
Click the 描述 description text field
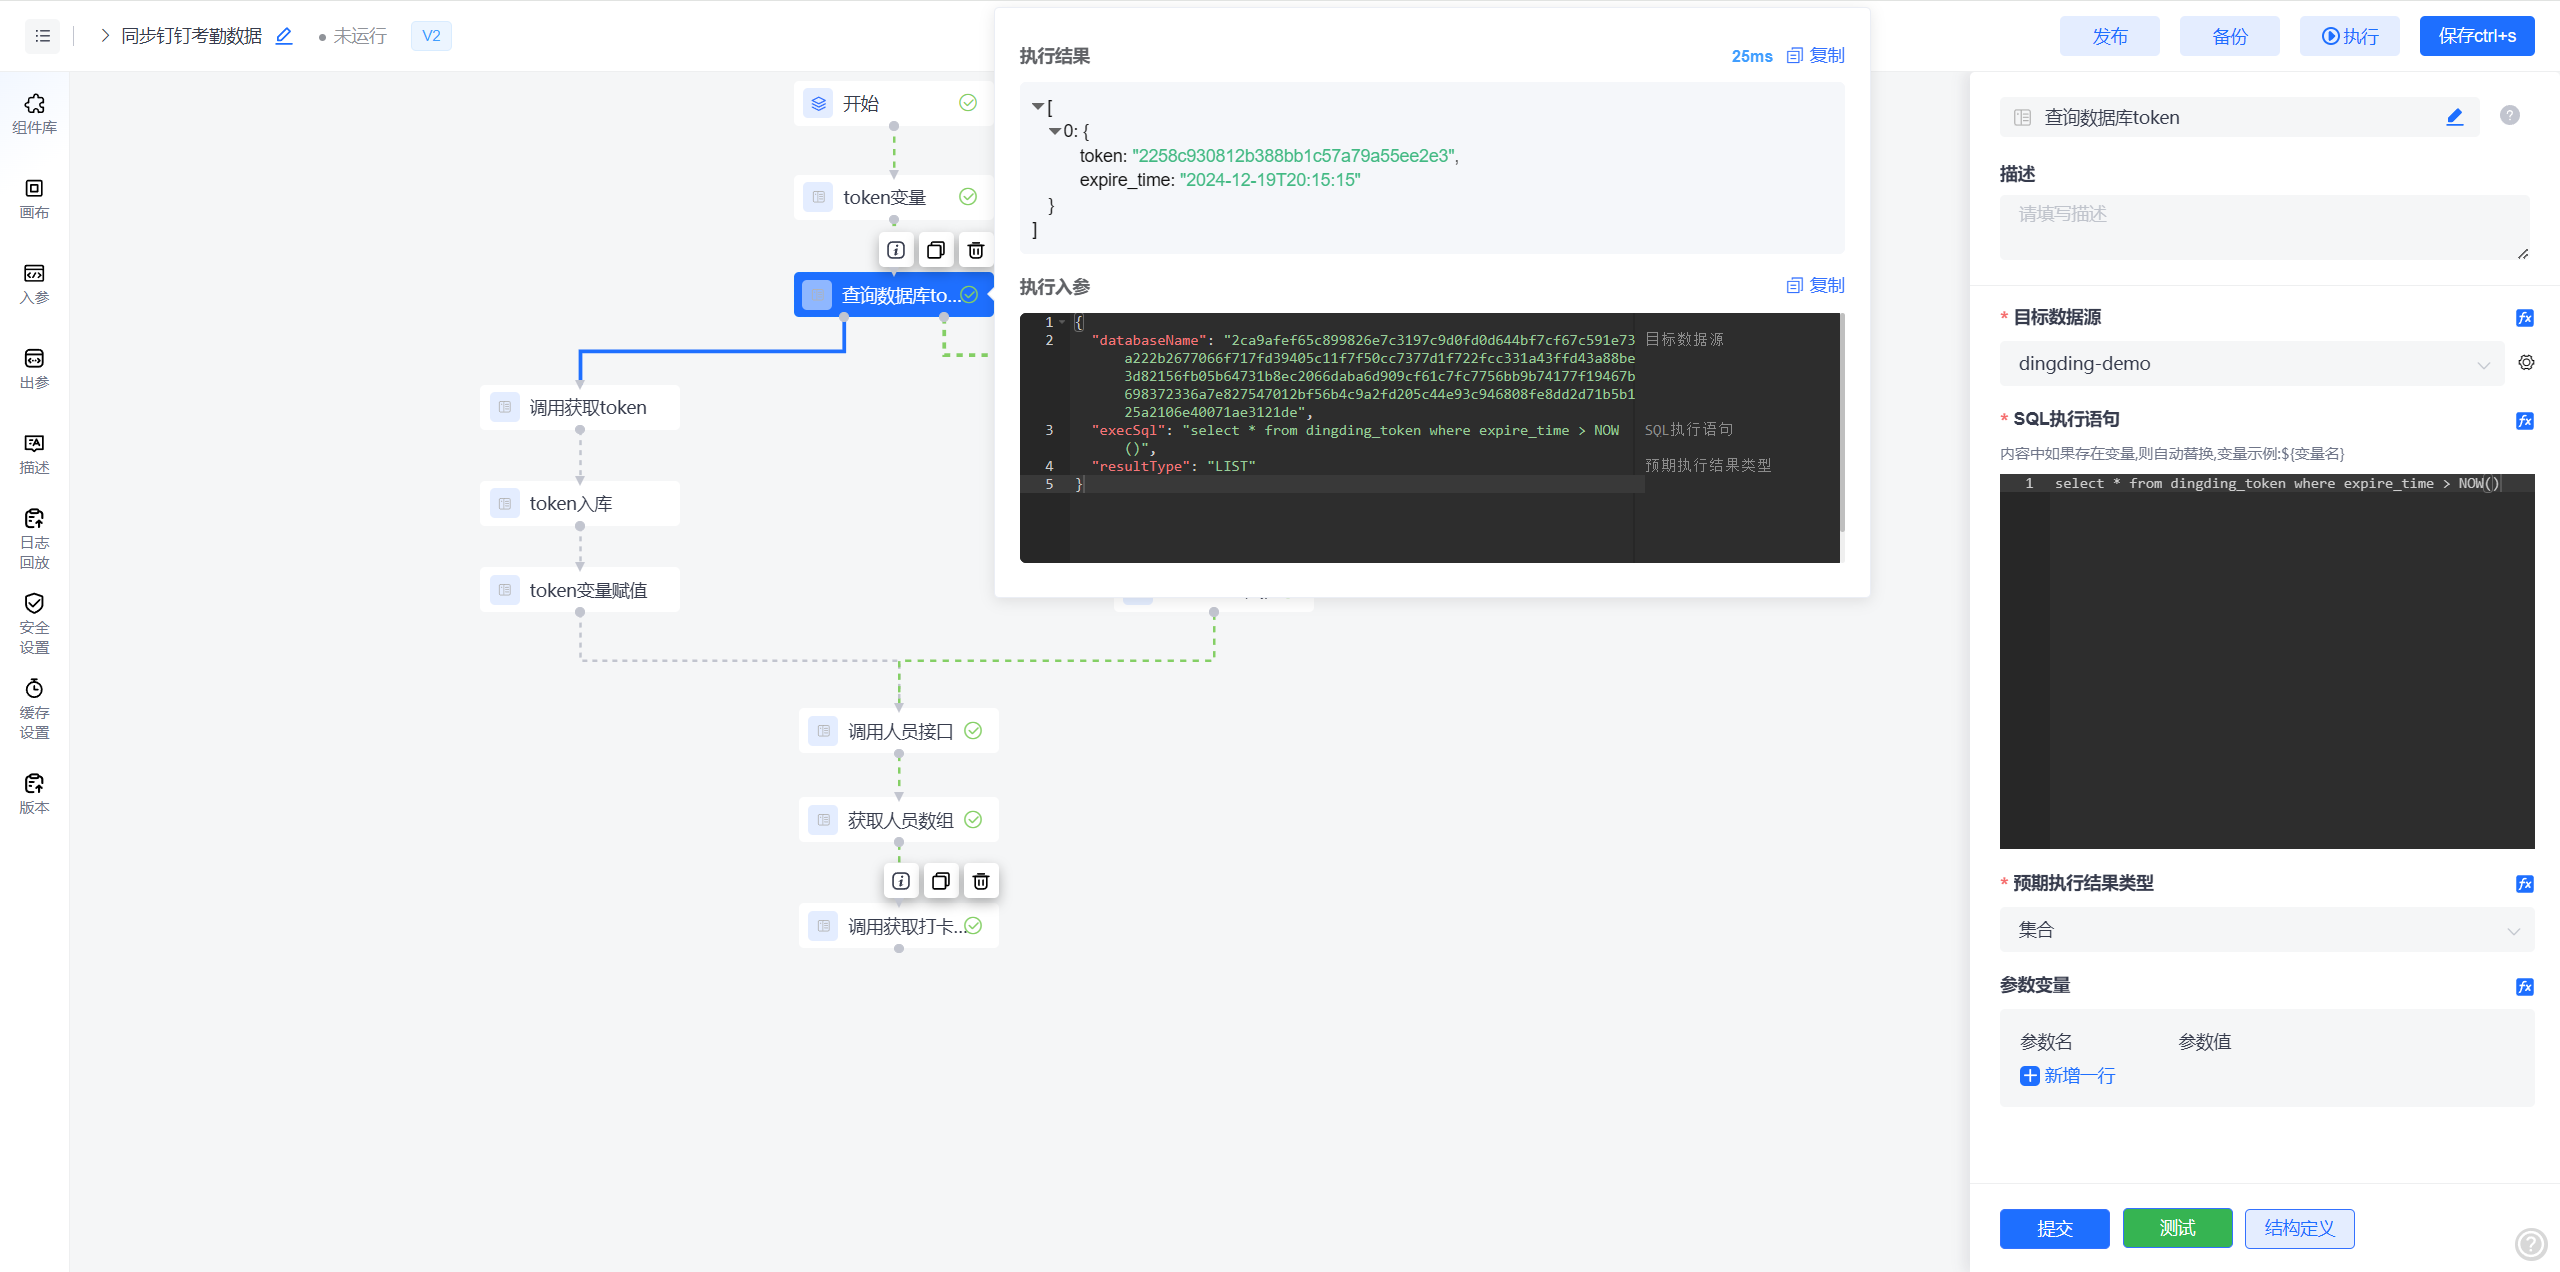tap(2263, 227)
